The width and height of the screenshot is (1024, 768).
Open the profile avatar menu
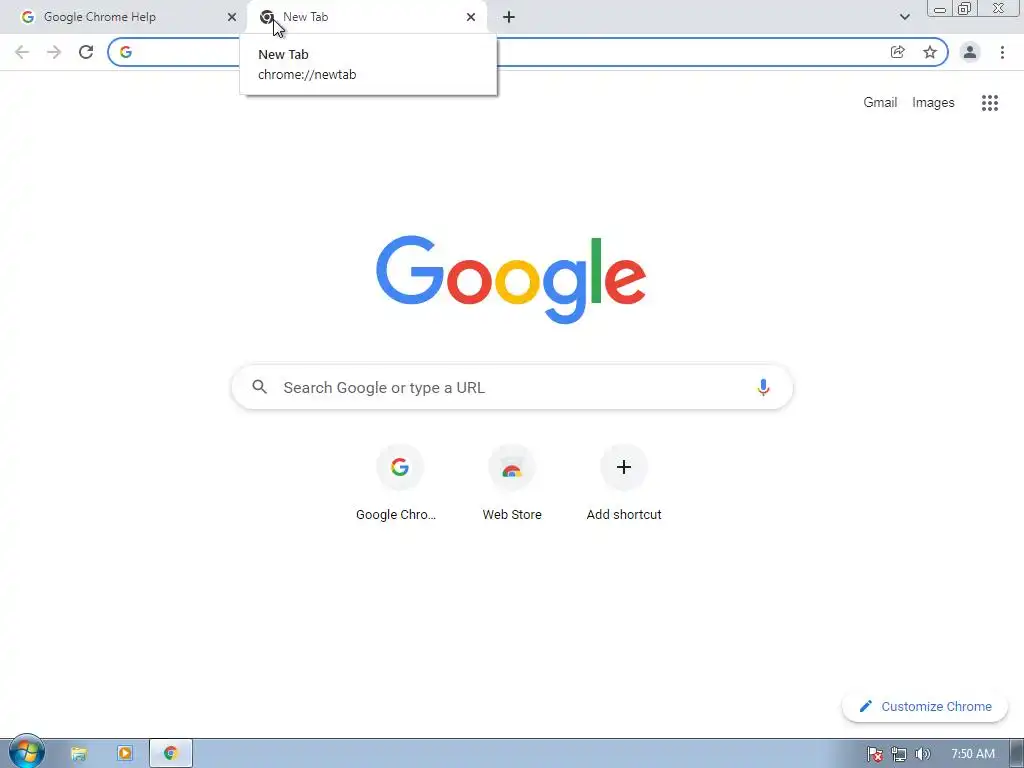[970, 52]
